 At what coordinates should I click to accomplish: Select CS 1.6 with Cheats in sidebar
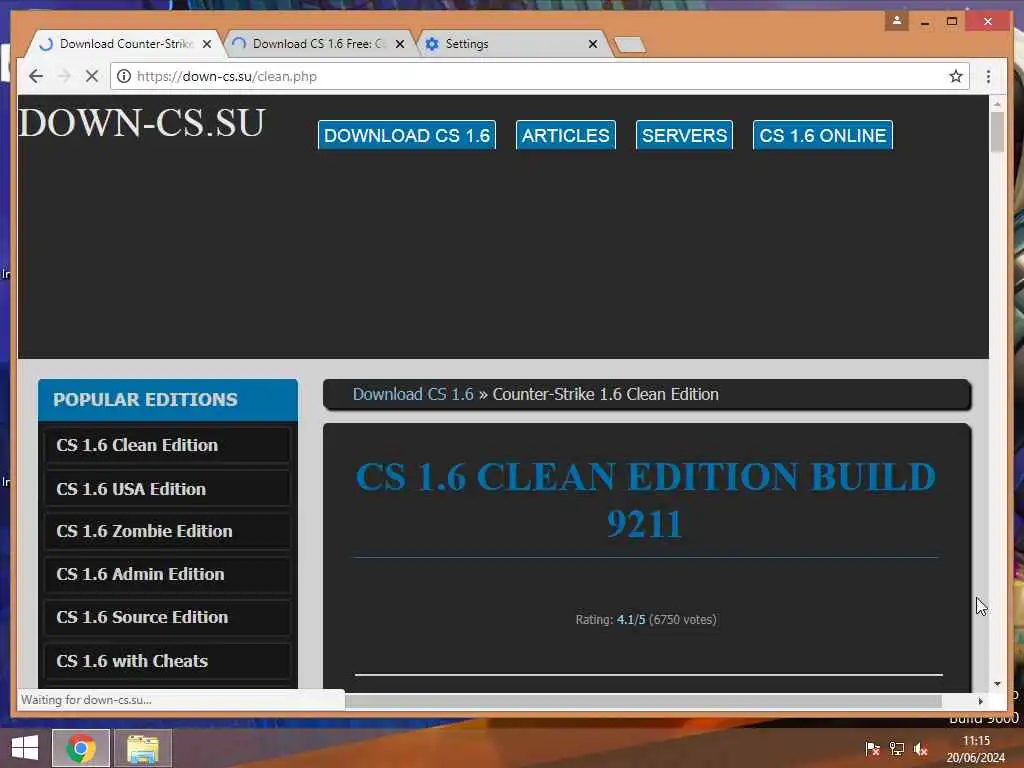(x=167, y=661)
